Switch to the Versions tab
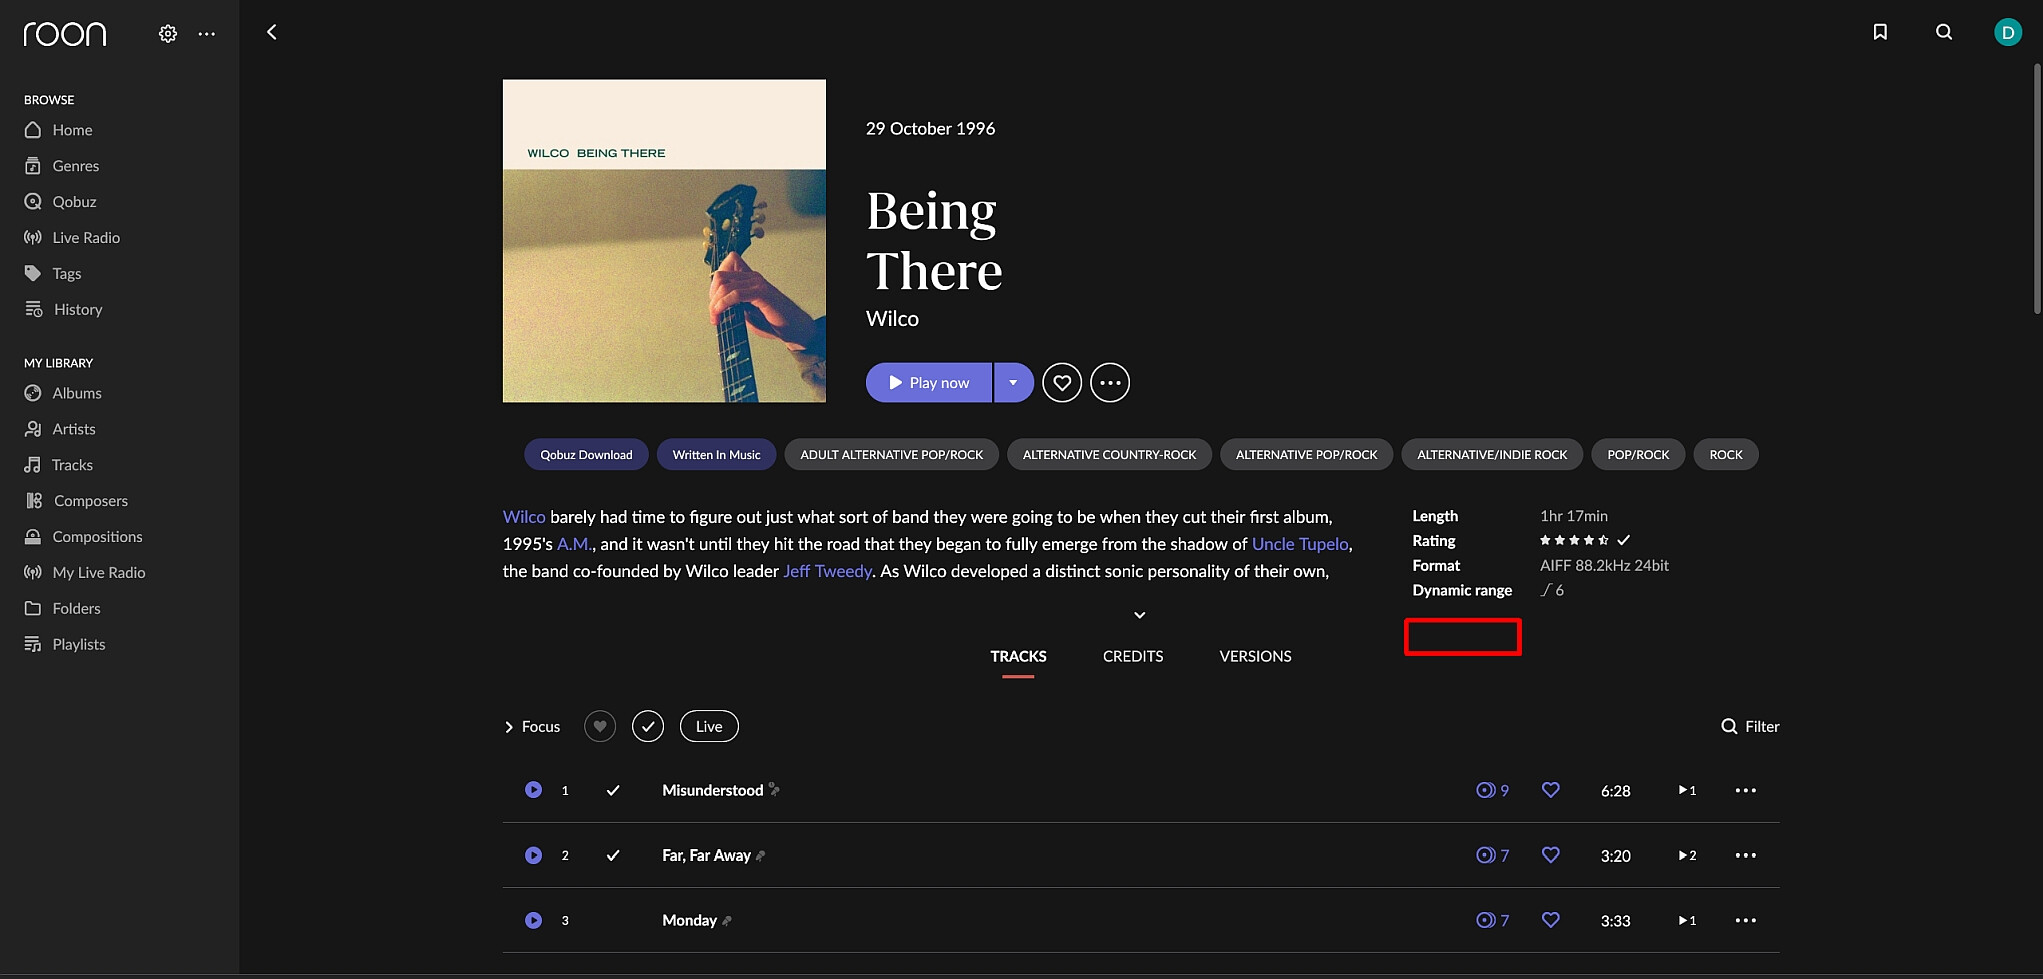Viewport: 2043px width, 979px height. 1255,657
